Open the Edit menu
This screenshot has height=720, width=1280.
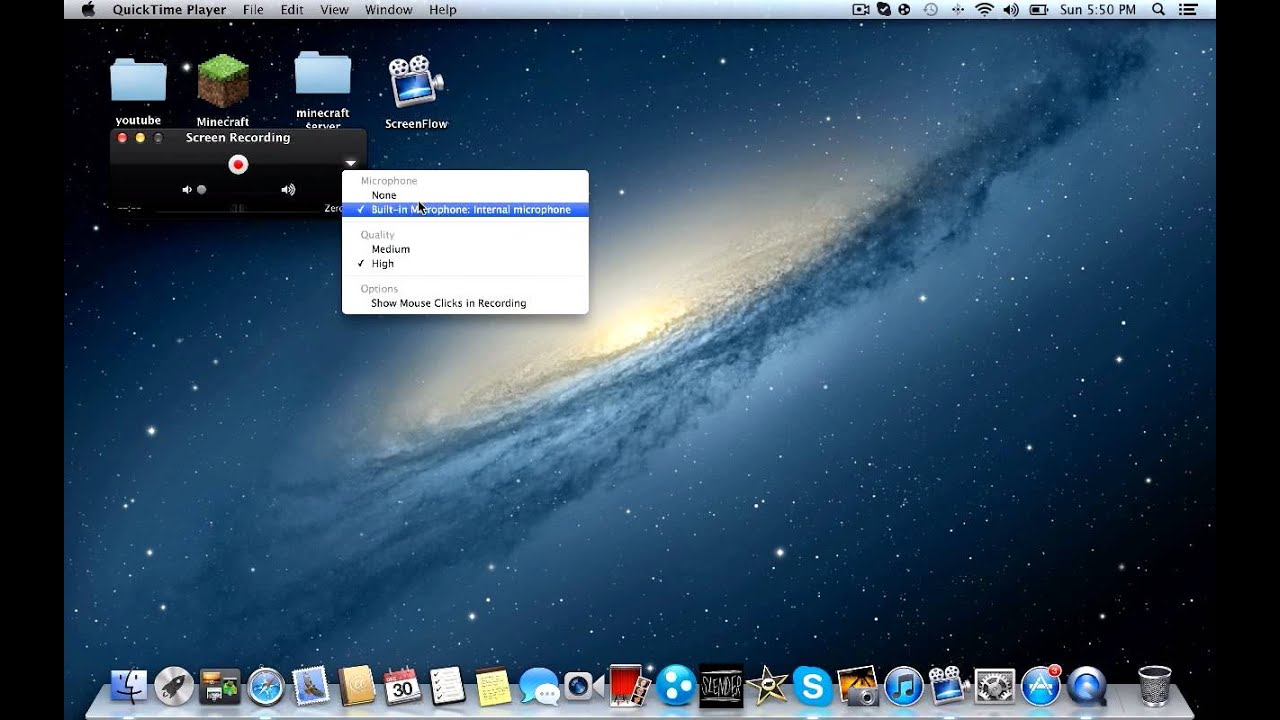(292, 10)
